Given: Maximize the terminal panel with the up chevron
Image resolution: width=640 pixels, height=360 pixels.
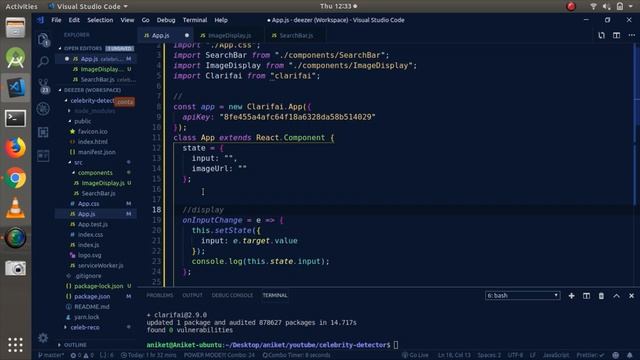Looking at the screenshot, I should pos(616,296).
